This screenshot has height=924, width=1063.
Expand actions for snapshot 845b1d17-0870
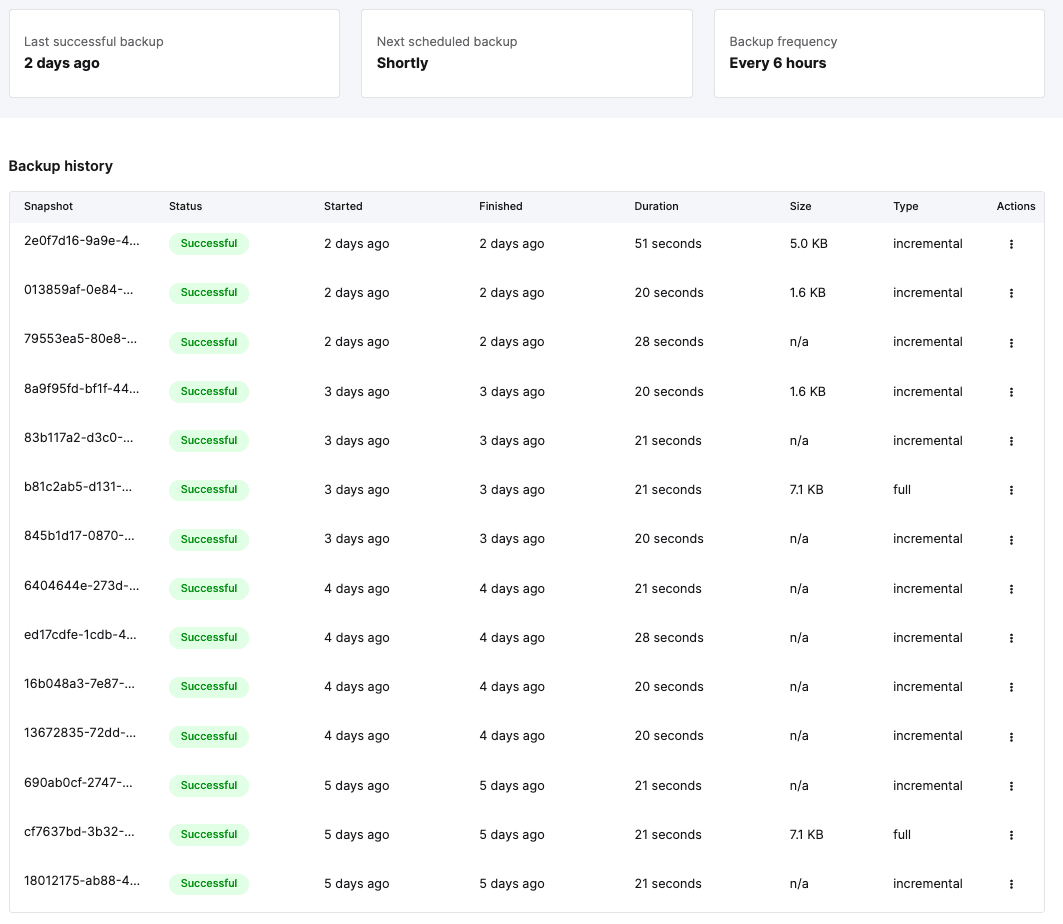(1011, 540)
